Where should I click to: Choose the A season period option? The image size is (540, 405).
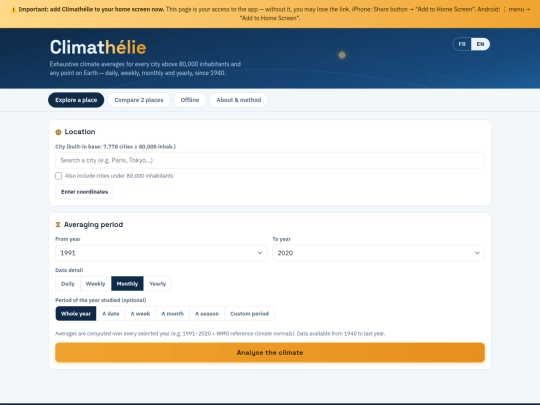(x=207, y=314)
